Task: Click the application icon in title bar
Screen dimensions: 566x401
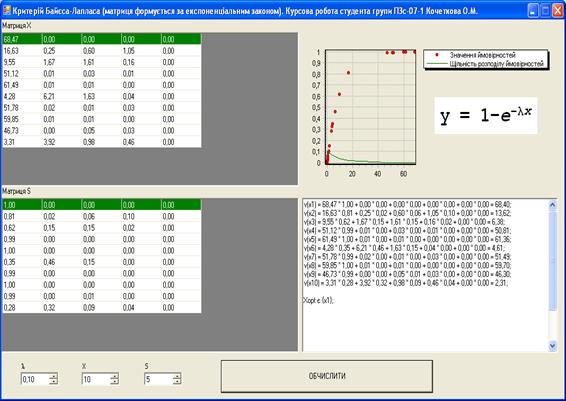Action: point(6,10)
